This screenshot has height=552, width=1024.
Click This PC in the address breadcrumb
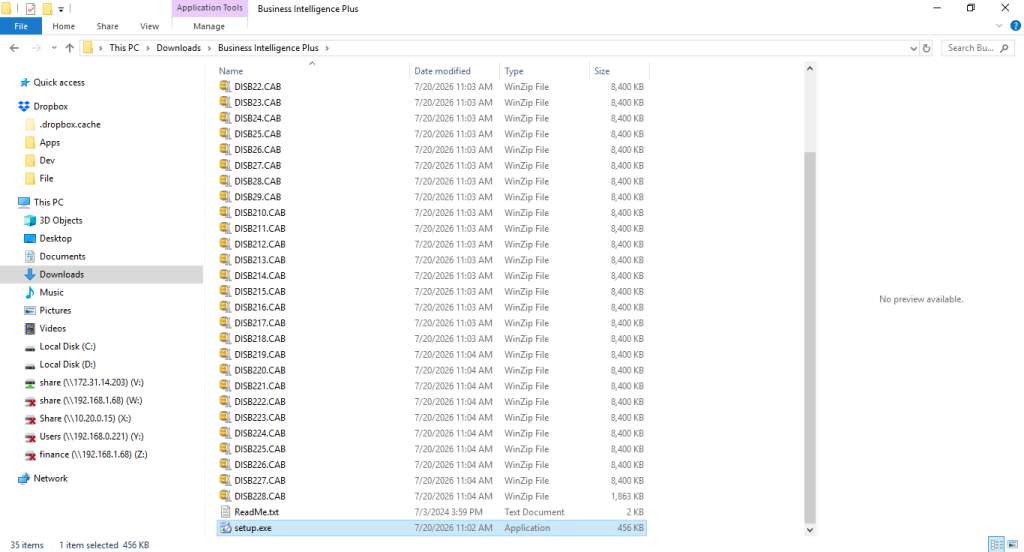pos(124,48)
